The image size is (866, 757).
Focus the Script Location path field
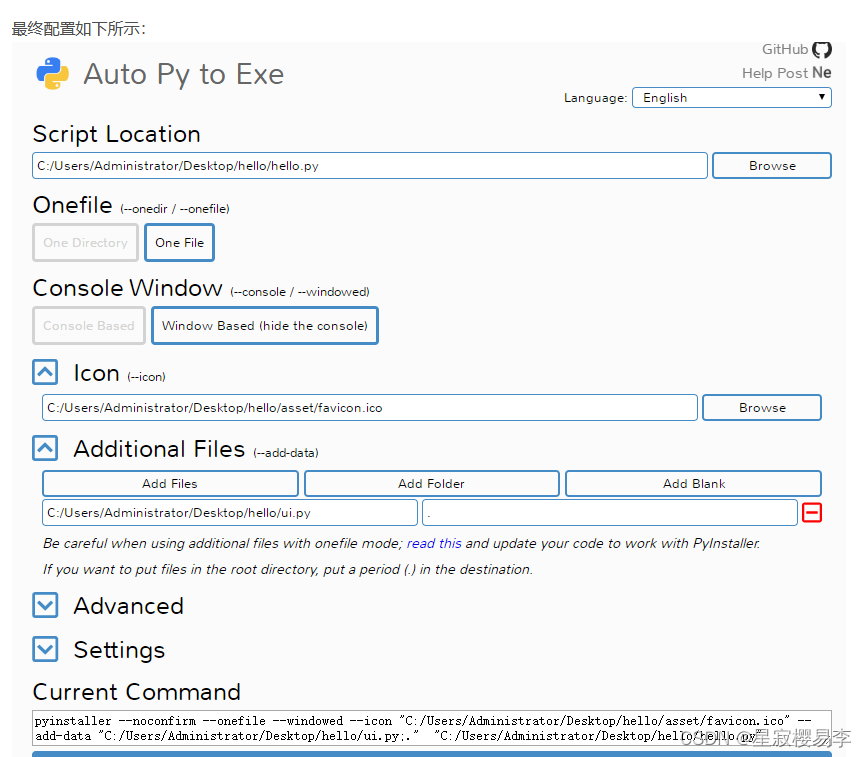[x=370, y=166]
